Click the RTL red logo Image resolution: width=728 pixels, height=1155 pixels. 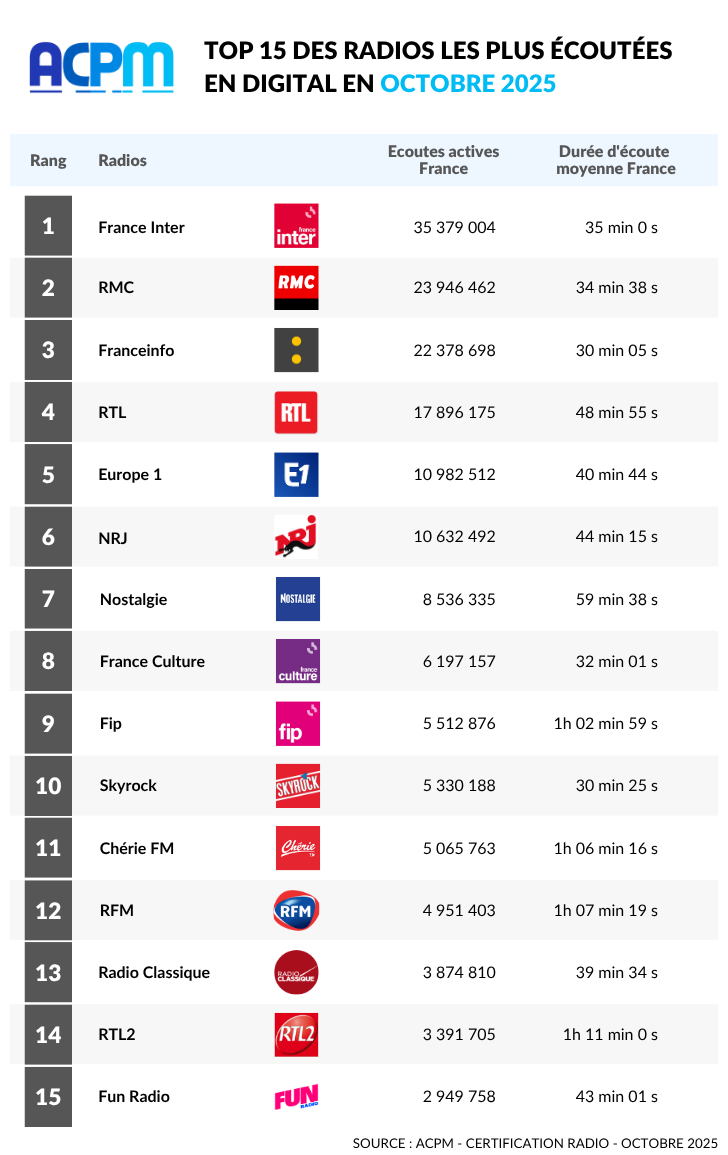click(296, 412)
